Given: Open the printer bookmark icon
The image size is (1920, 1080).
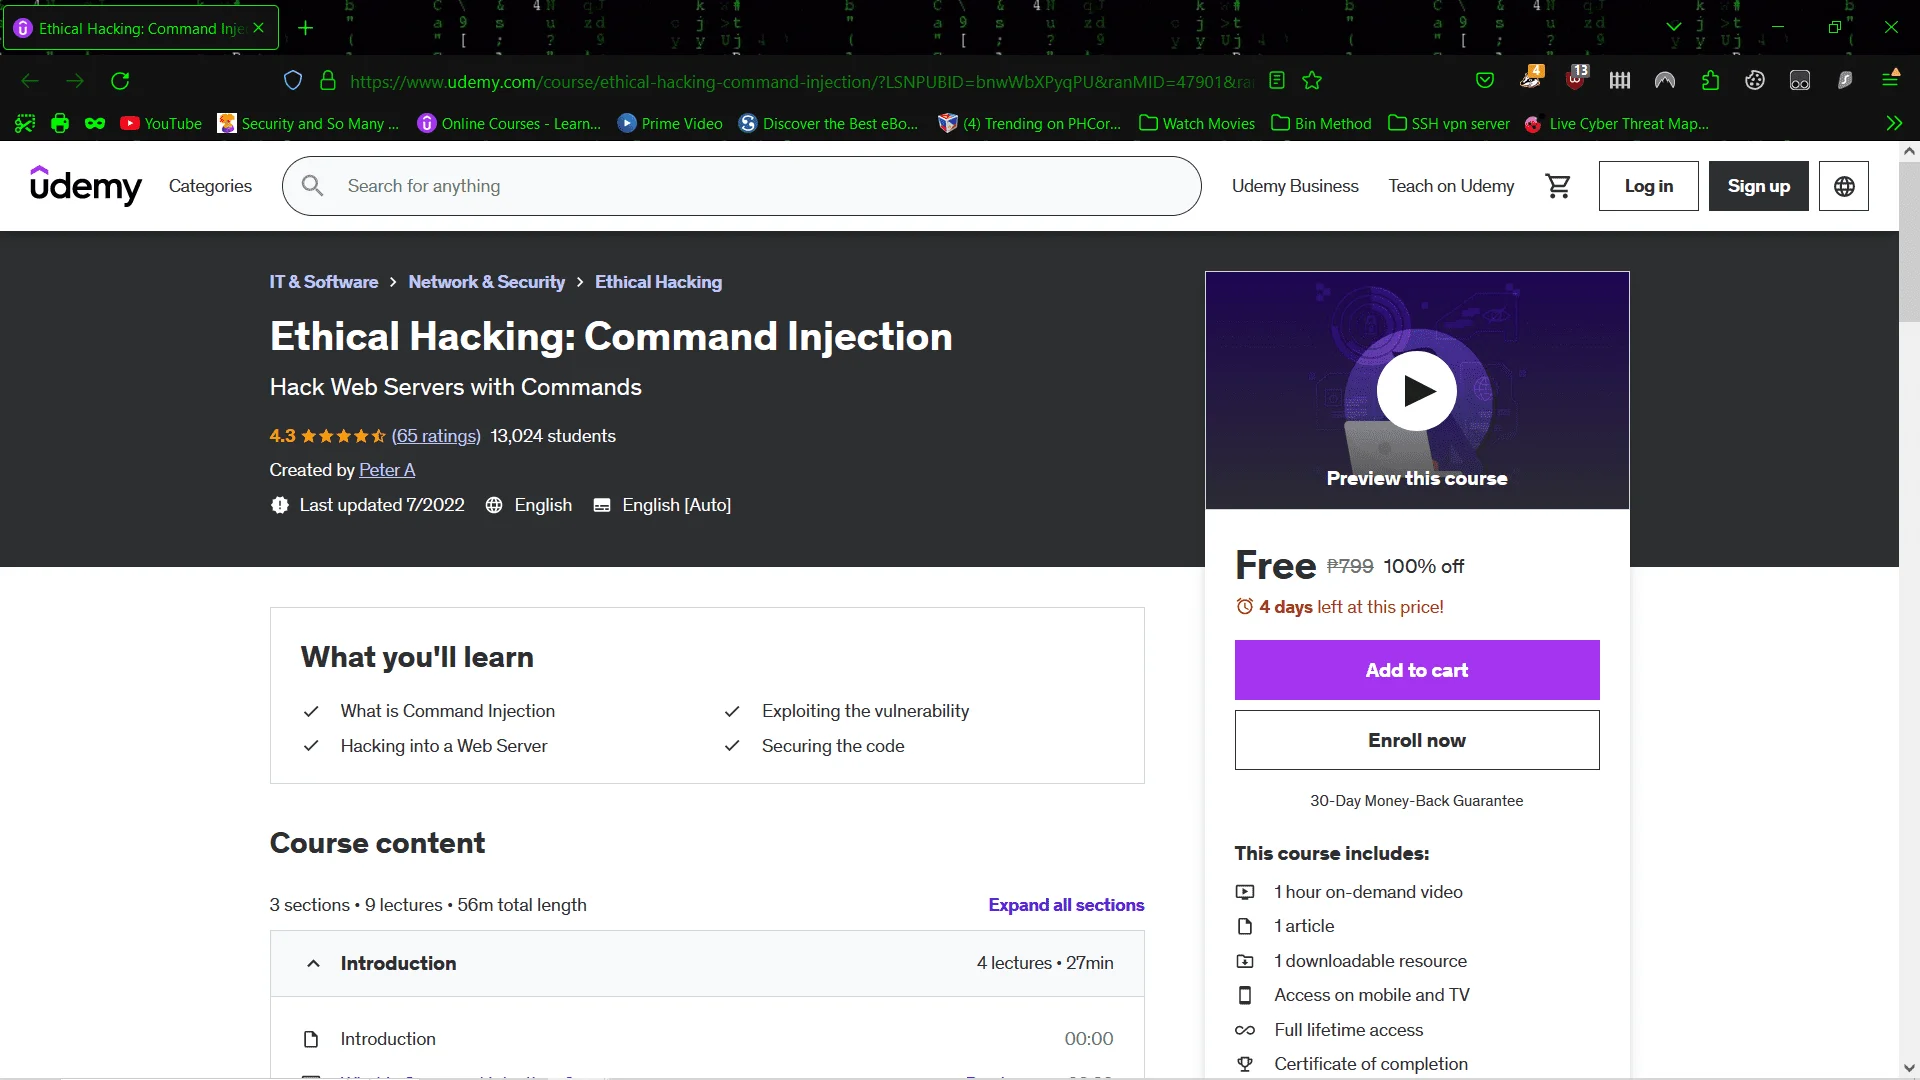Looking at the screenshot, I should coord(60,124).
